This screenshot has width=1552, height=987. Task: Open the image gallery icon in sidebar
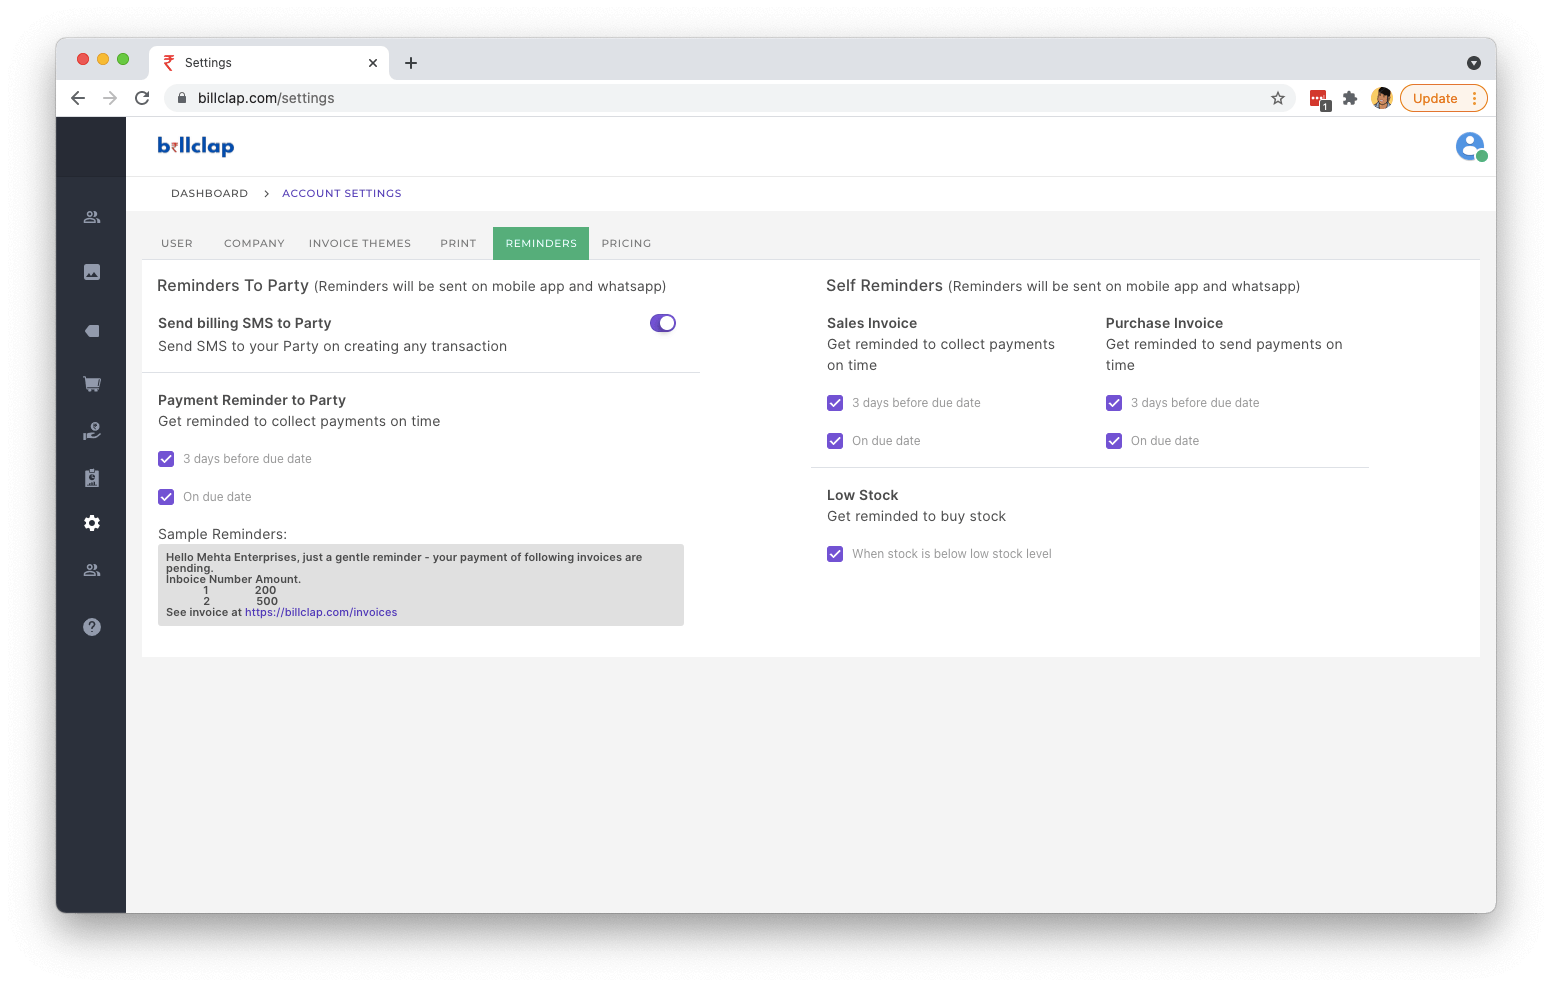click(x=92, y=272)
